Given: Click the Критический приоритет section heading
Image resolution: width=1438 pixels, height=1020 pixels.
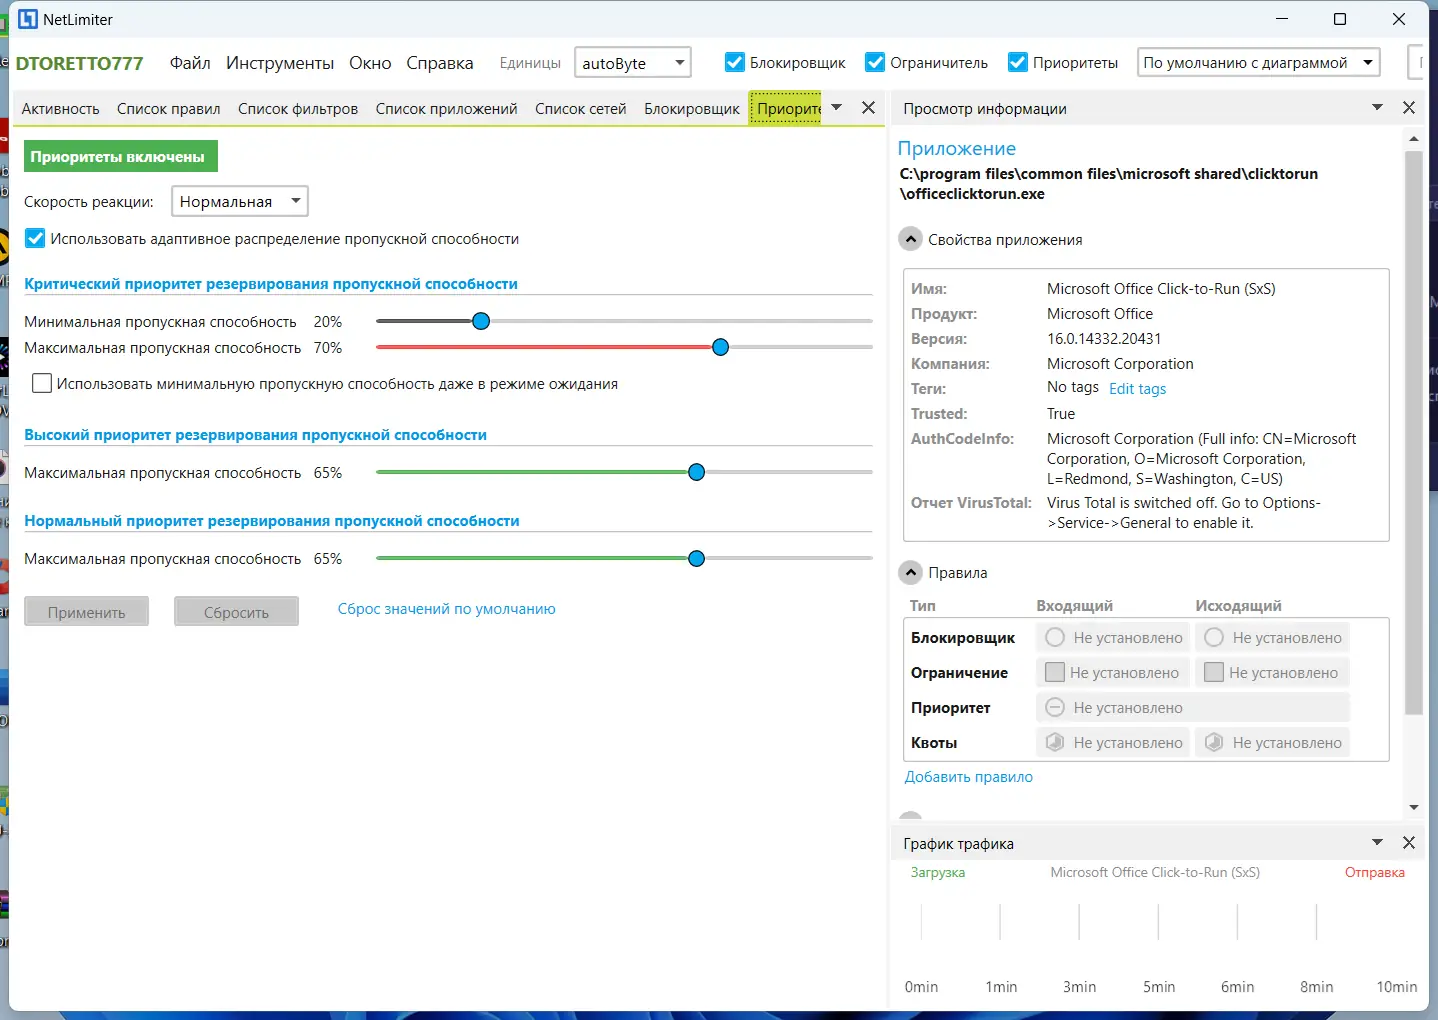Looking at the screenshot, I should pos(271,284).
